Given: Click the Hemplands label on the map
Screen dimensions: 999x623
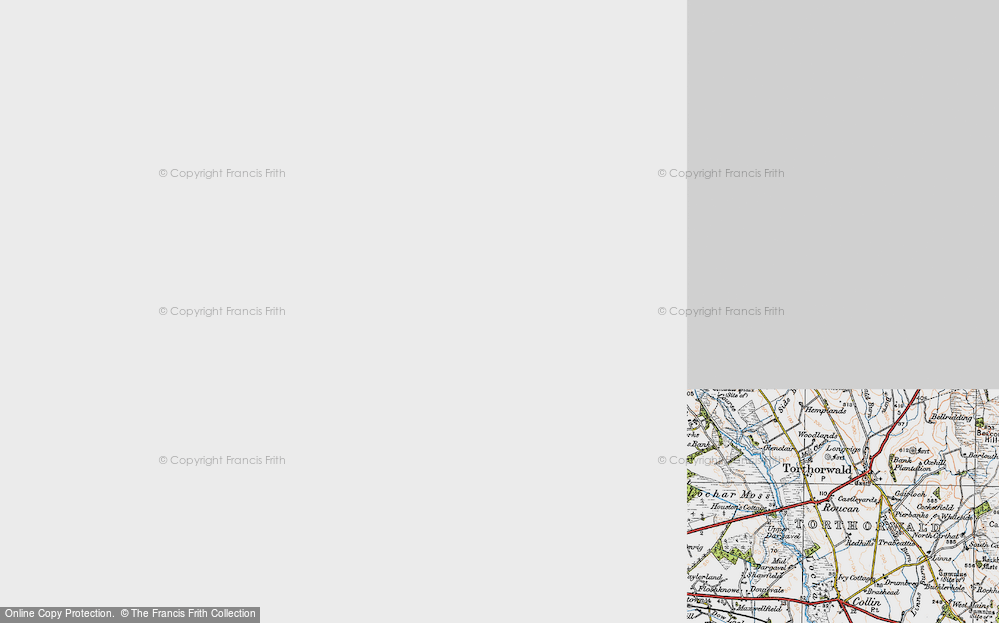Looking at the screenshot, I should pyautogui.click(x=825, y=411).
